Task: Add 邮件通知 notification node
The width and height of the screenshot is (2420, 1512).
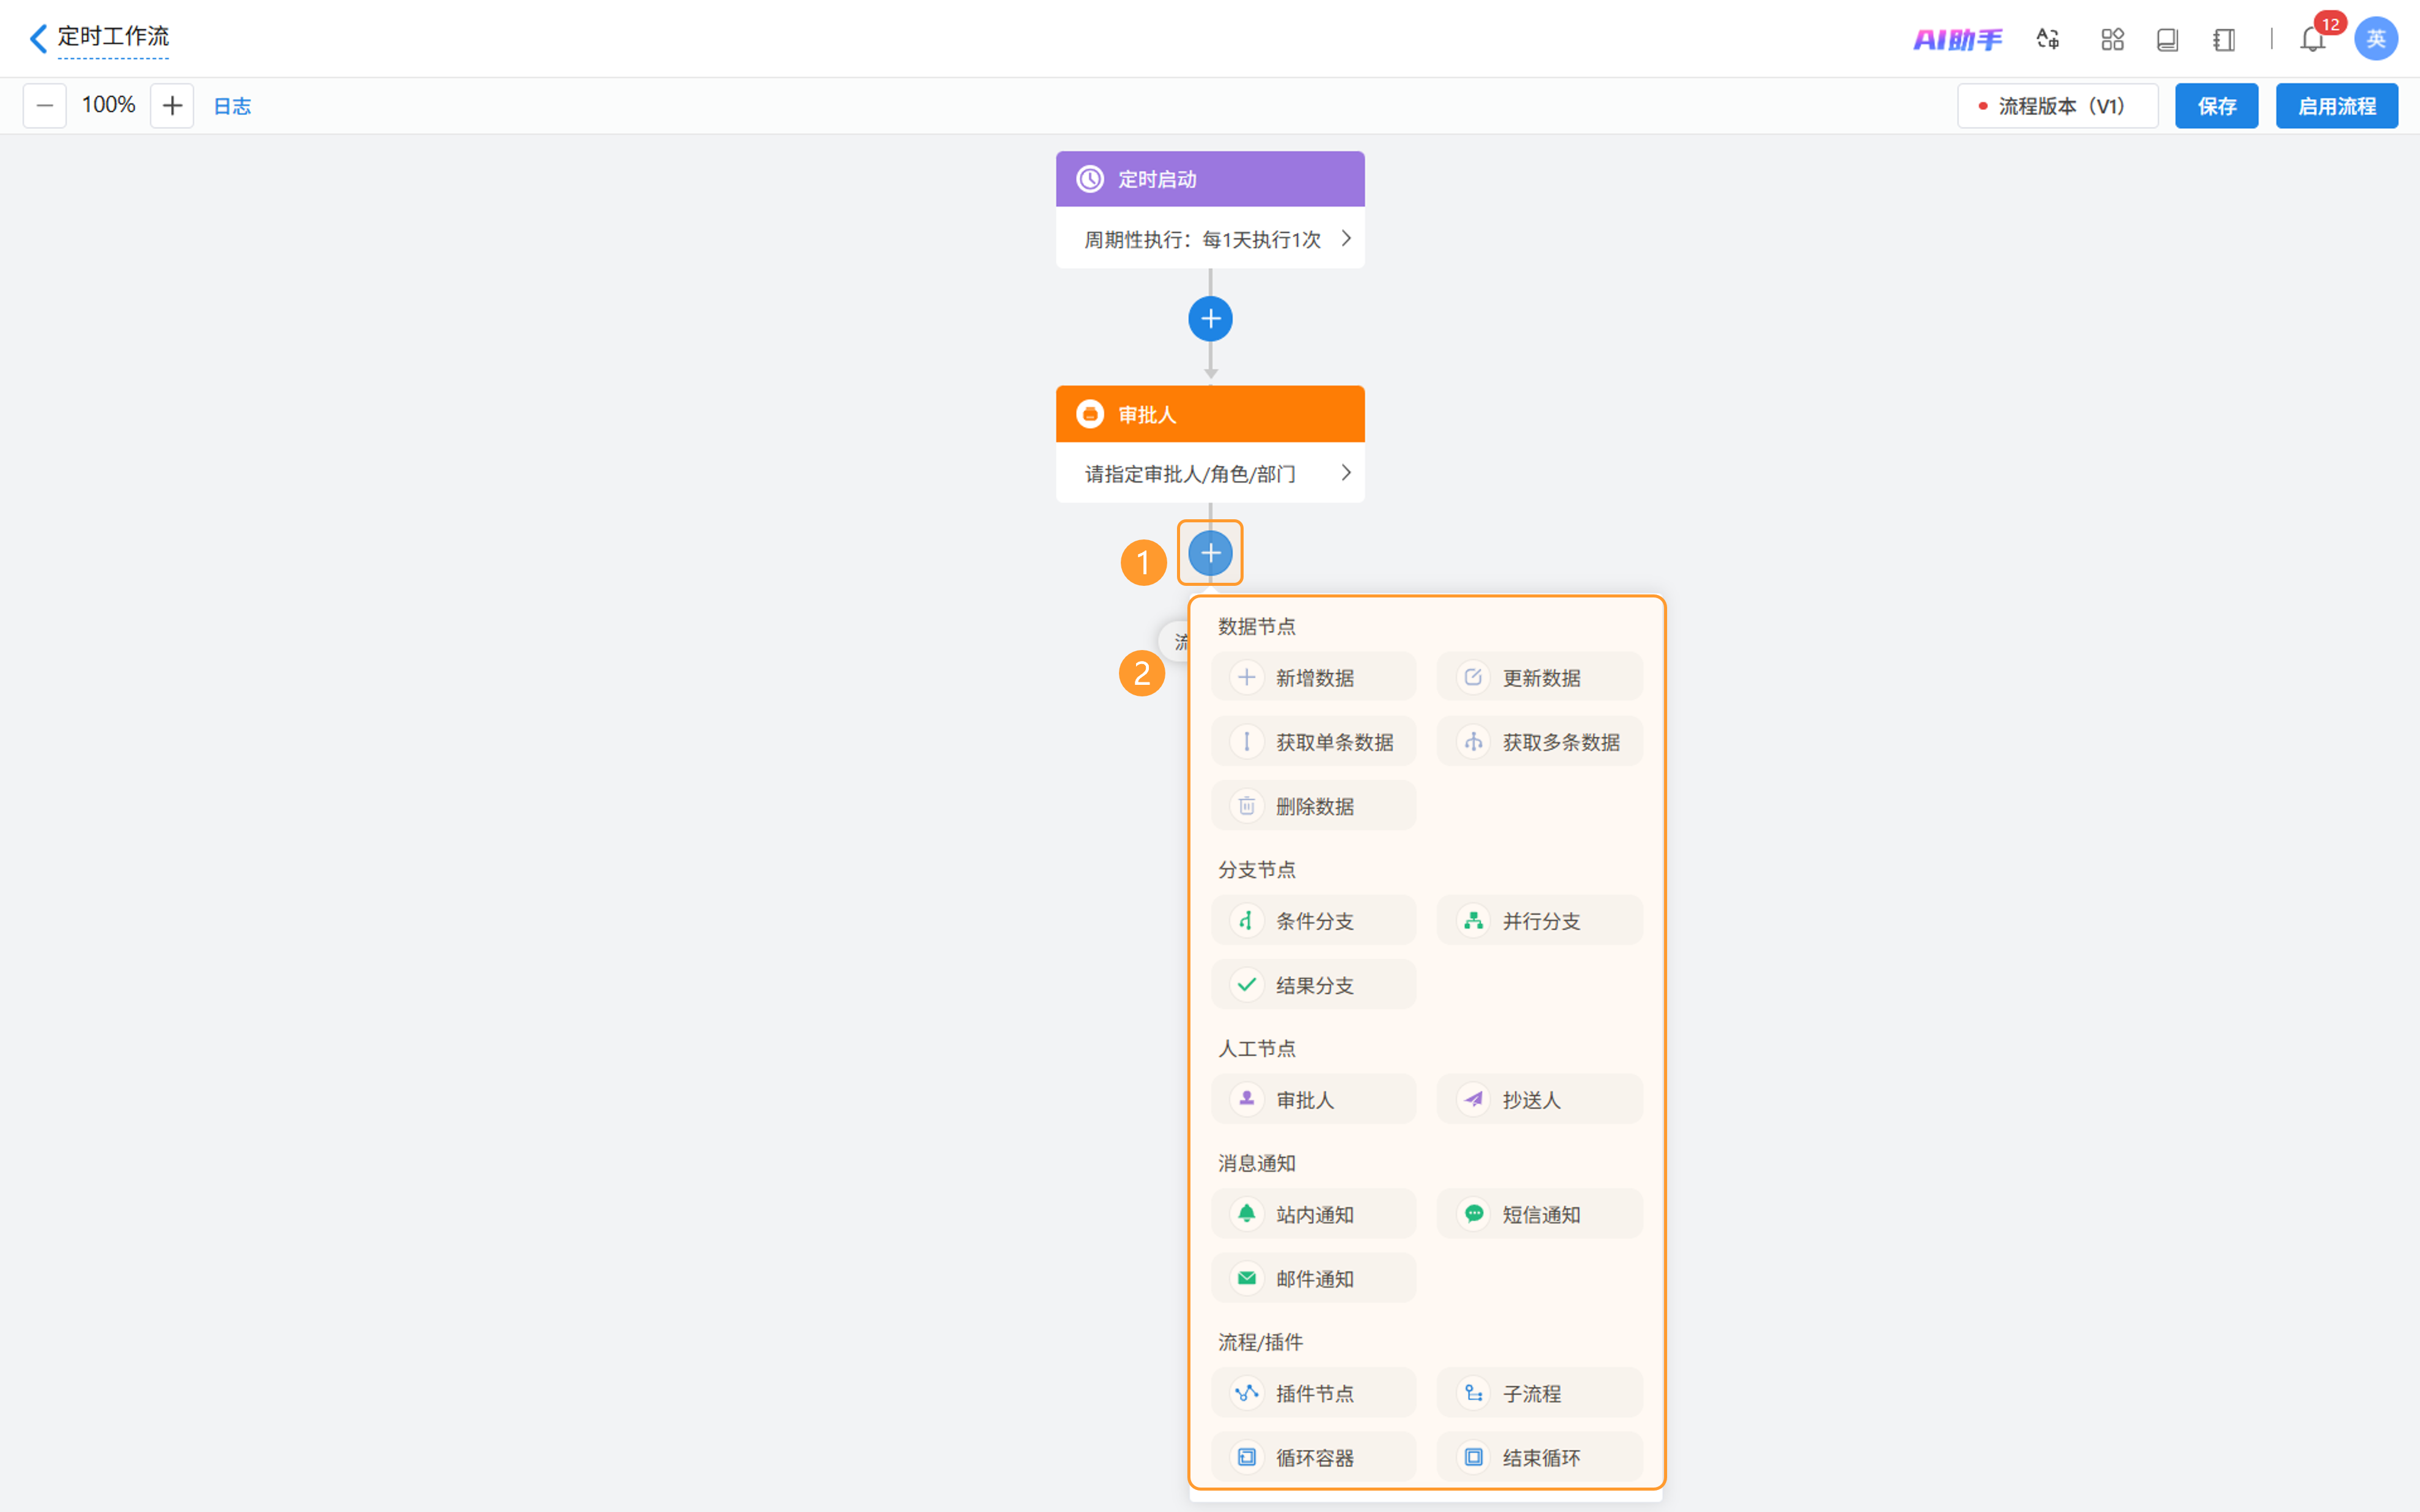Action: tap(1313, 1279)
